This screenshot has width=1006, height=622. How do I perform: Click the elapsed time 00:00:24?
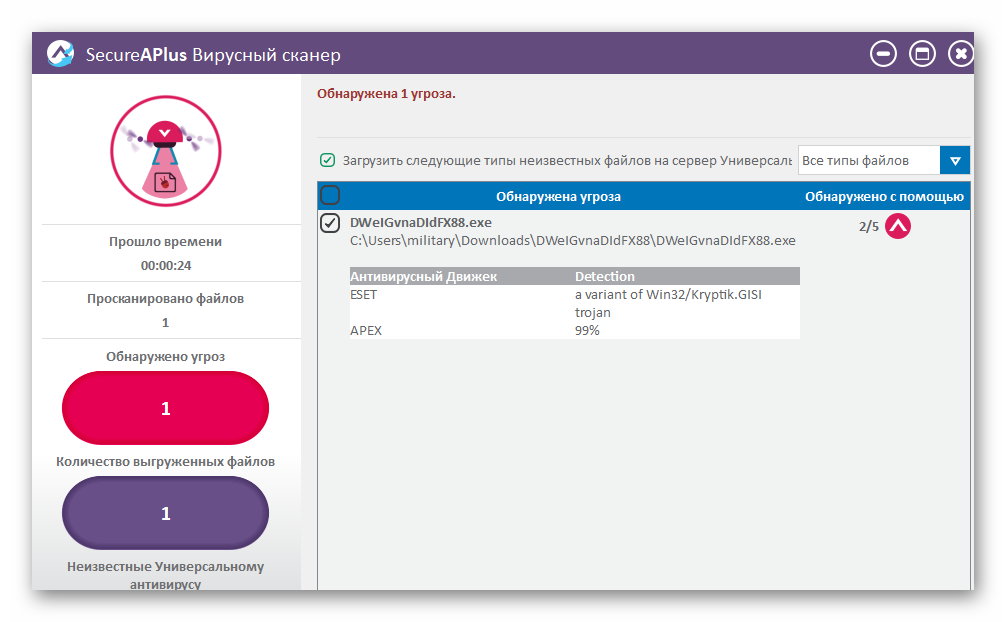[166, 265]
